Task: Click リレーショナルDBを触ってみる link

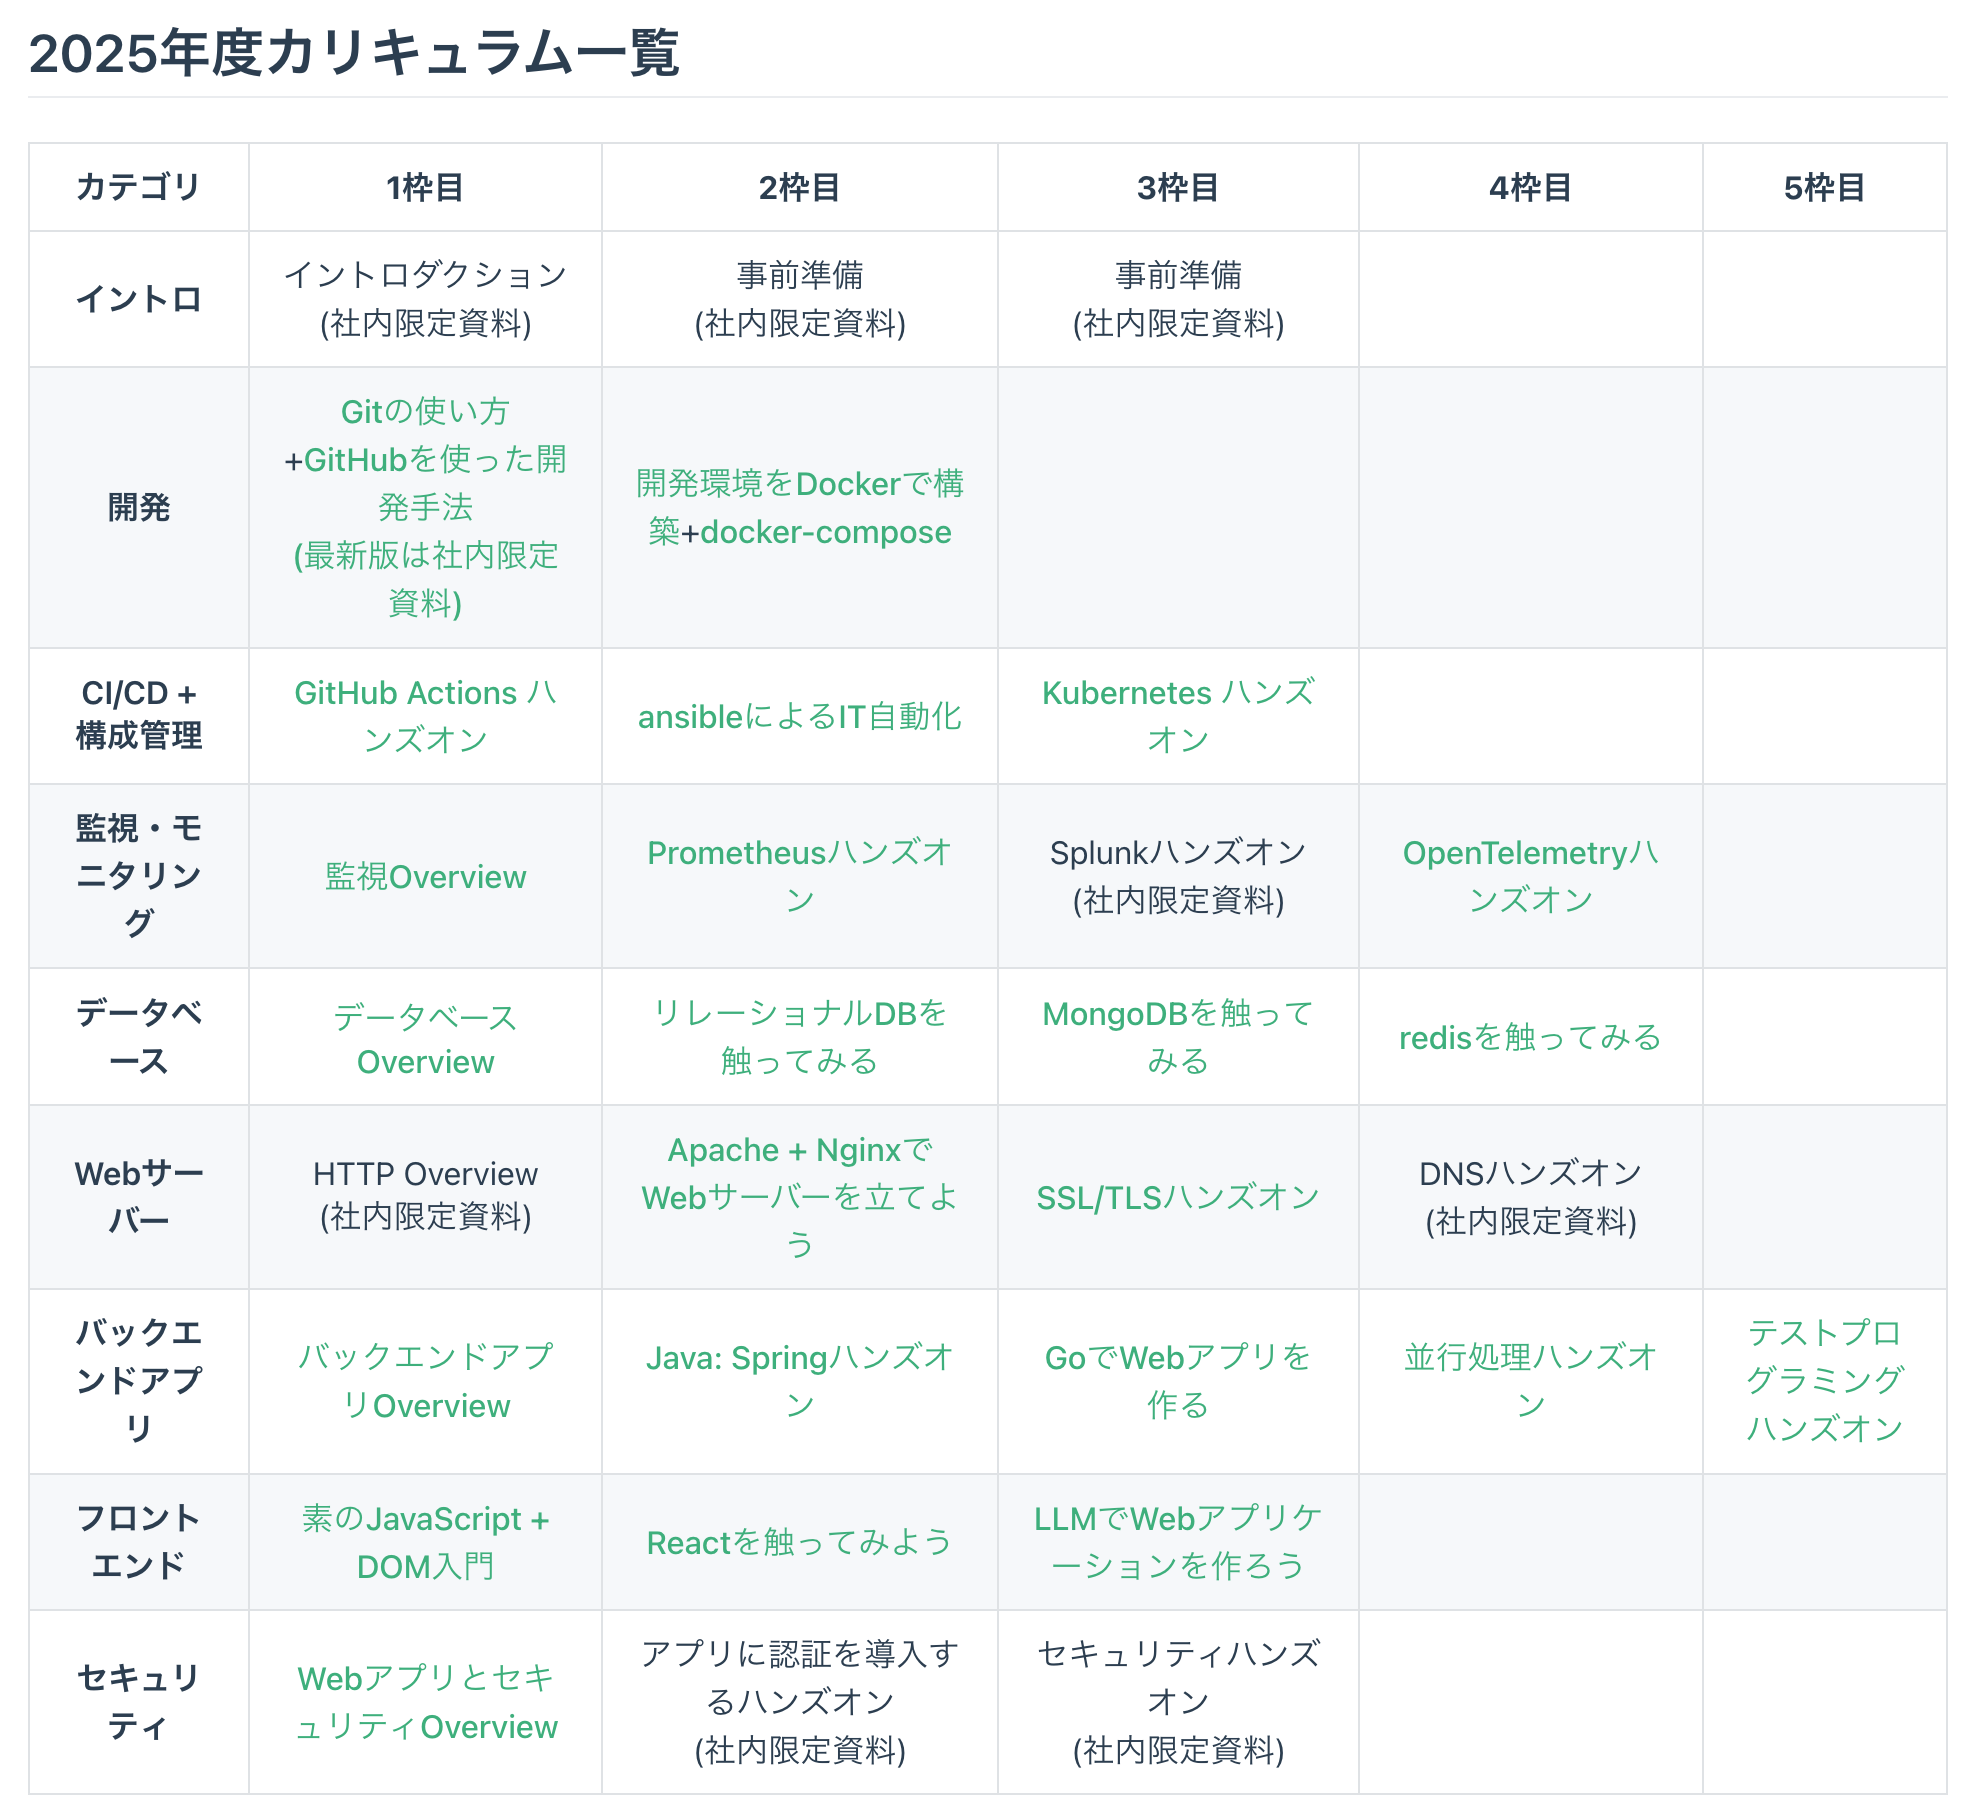Action: (x=799, y=1014)
